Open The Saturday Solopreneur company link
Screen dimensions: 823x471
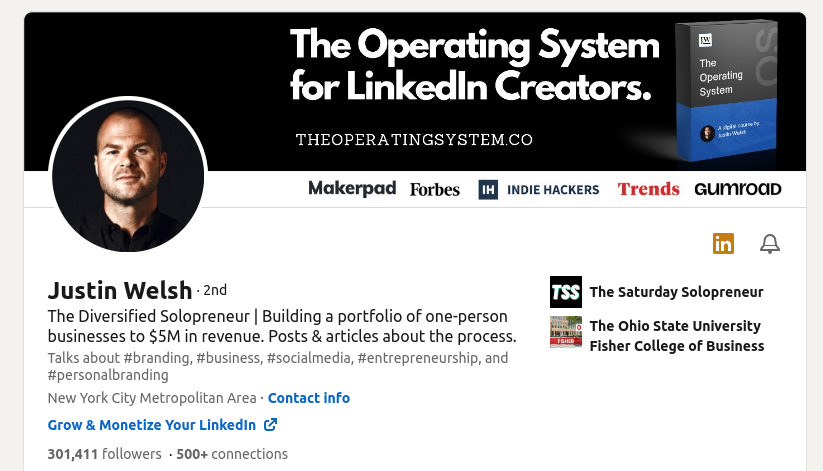tap(676, 292)
